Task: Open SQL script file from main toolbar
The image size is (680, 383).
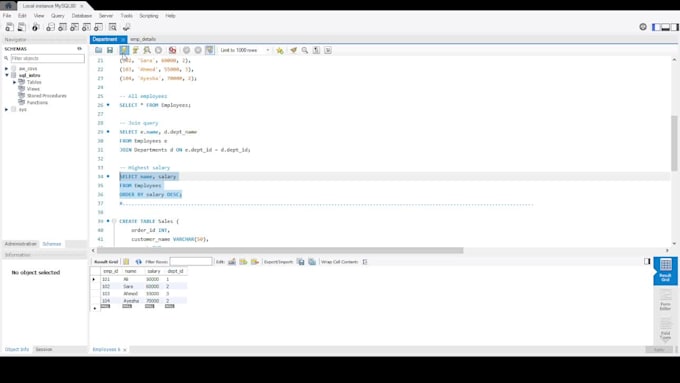Action: point(21,27)
